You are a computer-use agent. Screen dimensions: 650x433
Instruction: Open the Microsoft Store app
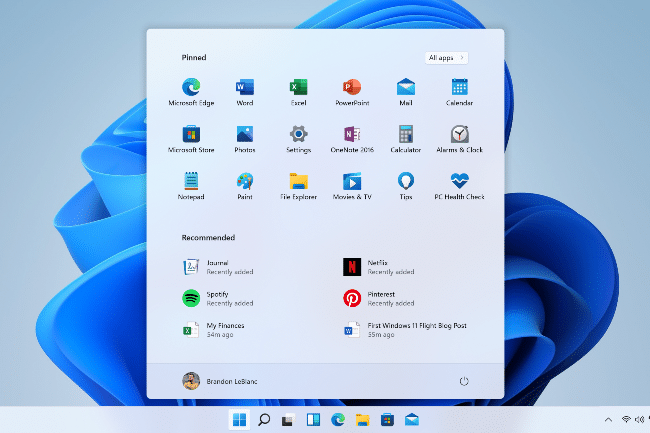pyautogui.click(x=191, y=135)
